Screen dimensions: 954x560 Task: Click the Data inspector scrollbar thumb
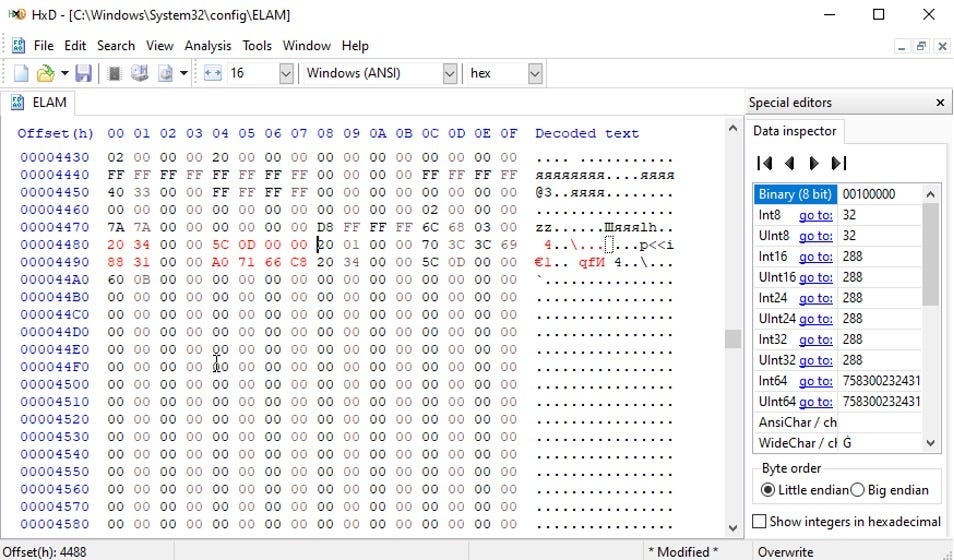(x=930, y=254)
